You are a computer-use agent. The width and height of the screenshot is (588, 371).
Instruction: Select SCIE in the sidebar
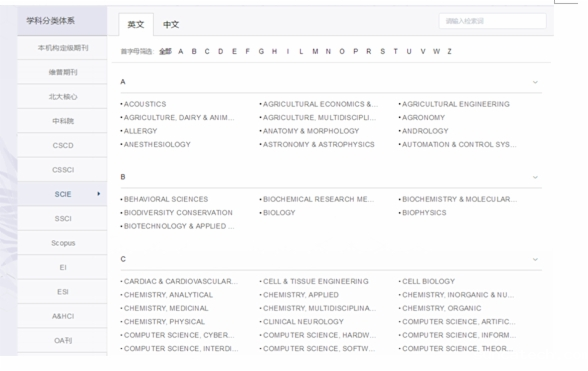point(63,194)
